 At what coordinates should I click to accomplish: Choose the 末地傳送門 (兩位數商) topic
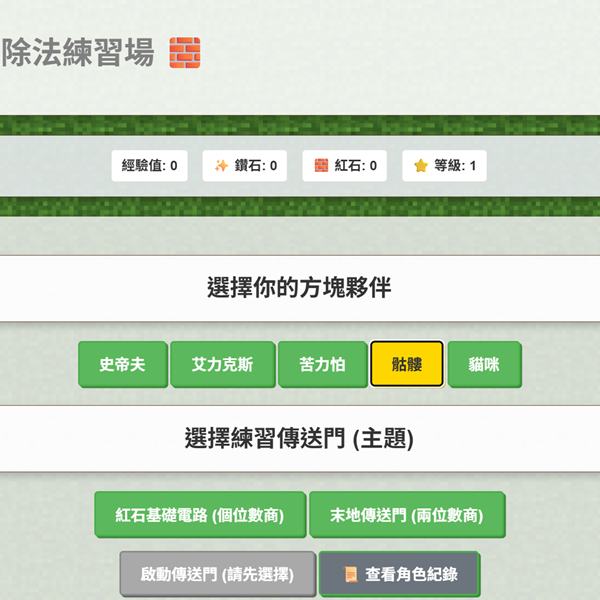point(406,516)
